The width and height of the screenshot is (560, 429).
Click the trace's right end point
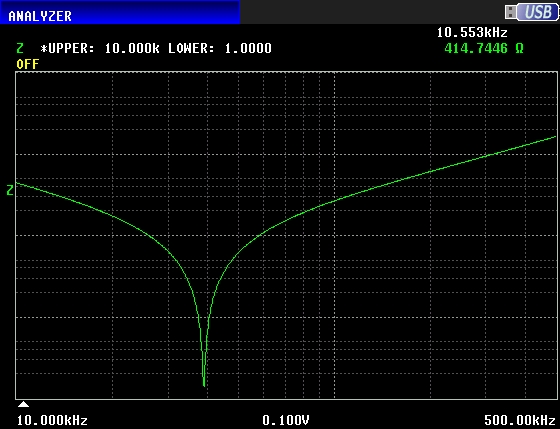555,137
